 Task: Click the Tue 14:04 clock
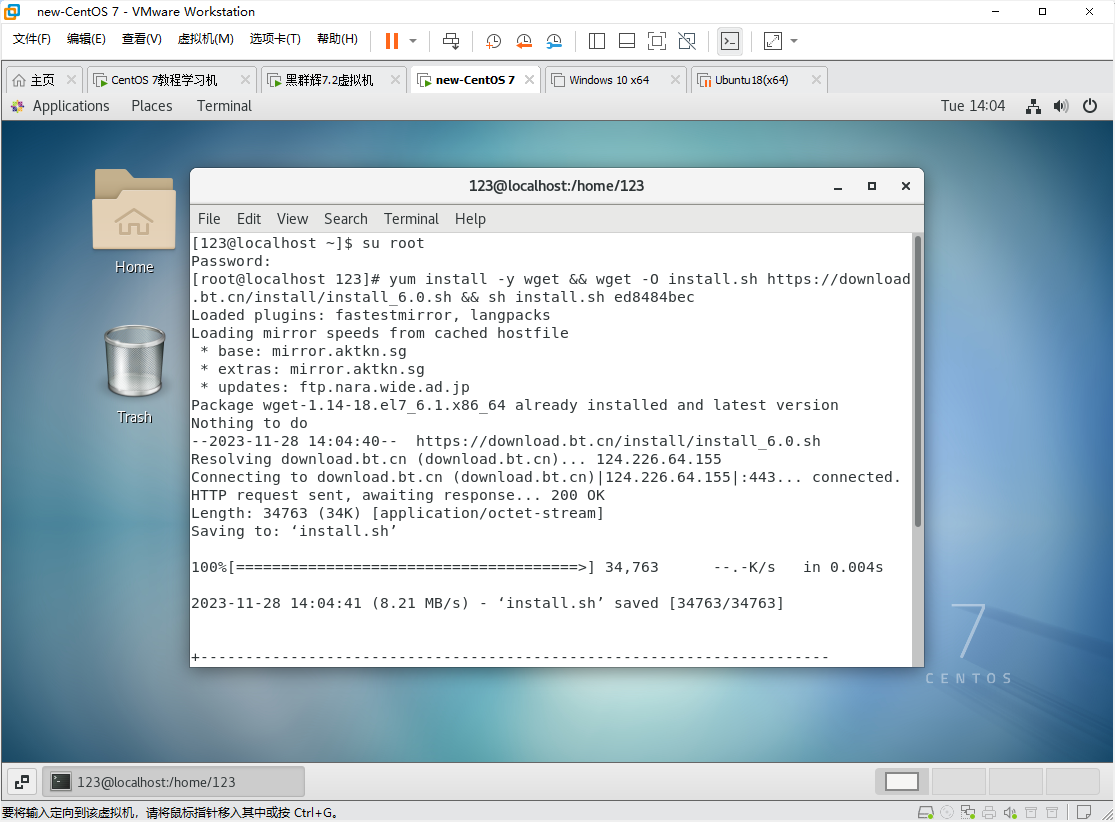pos(973,106)
